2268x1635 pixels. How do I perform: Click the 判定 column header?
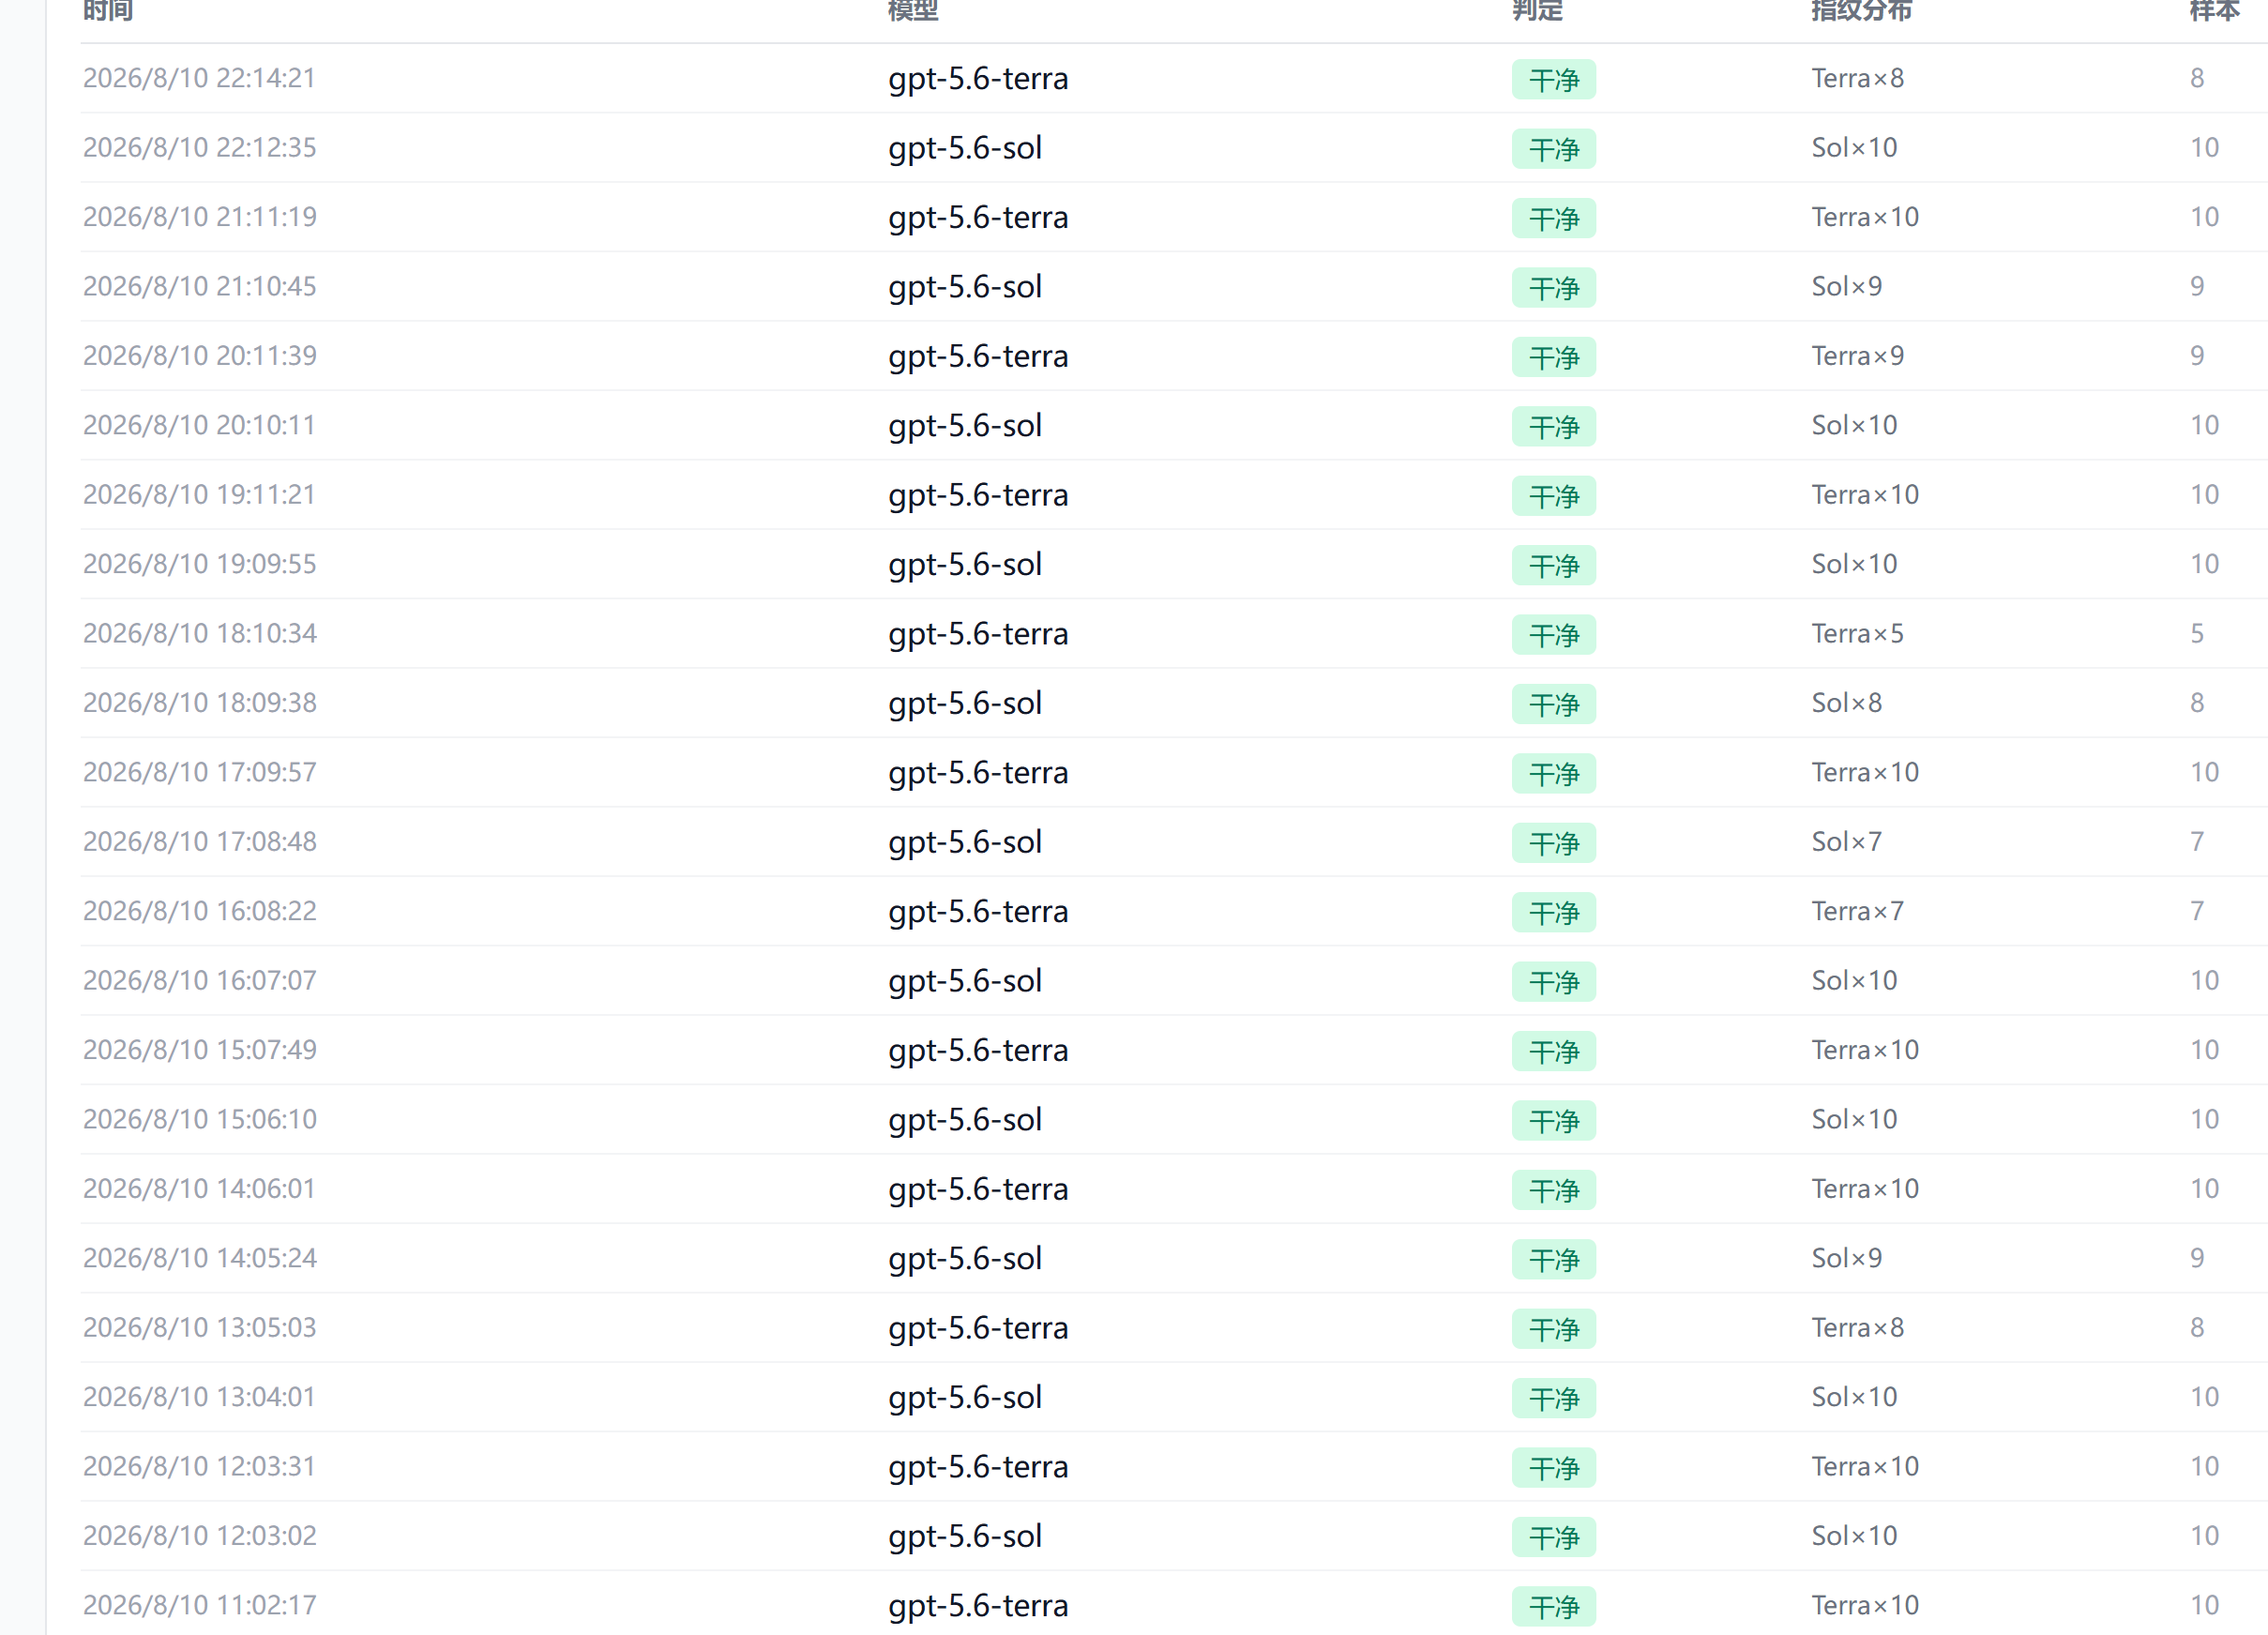pyautogui.click(x=1537, y=10)
